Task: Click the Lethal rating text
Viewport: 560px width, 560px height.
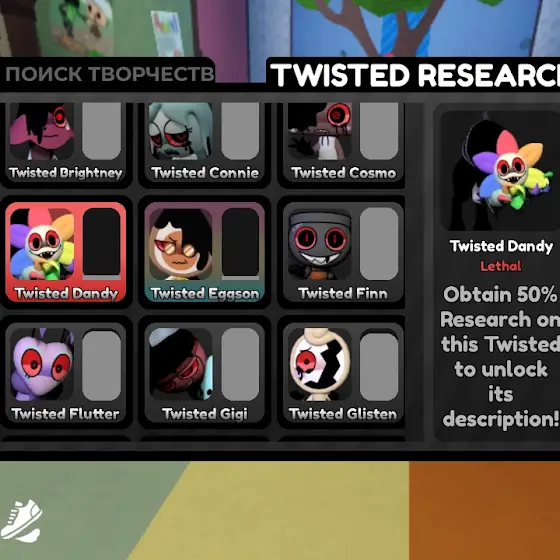Action: pos(500,266)
